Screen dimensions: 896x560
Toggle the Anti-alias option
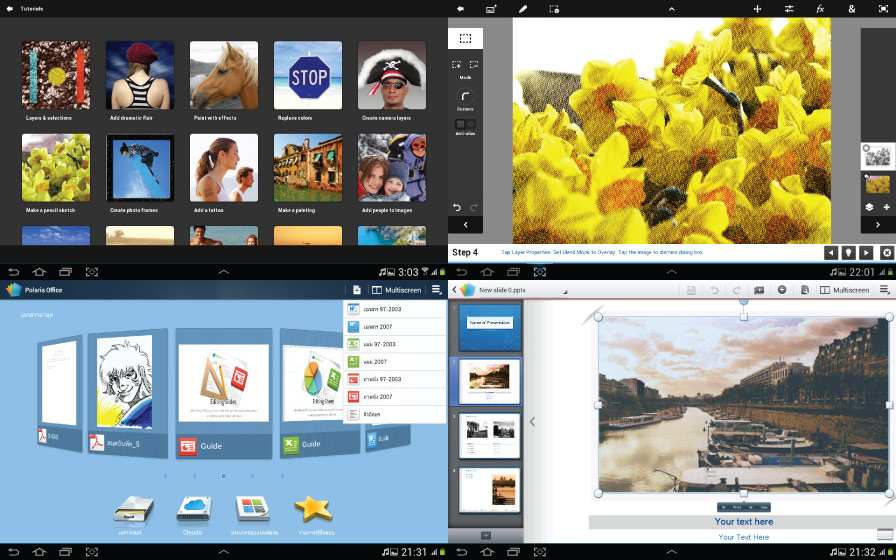click(465, 125)
